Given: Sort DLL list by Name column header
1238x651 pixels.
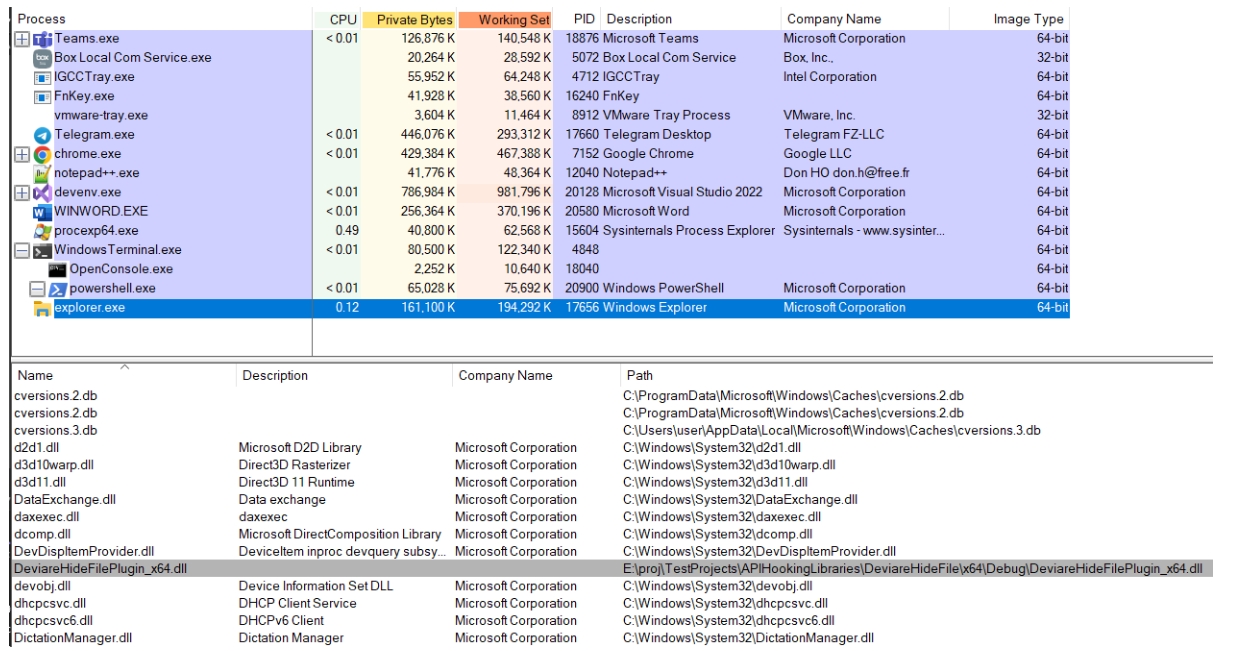Looking at the screenshot, I should click(x=126, y=376).
